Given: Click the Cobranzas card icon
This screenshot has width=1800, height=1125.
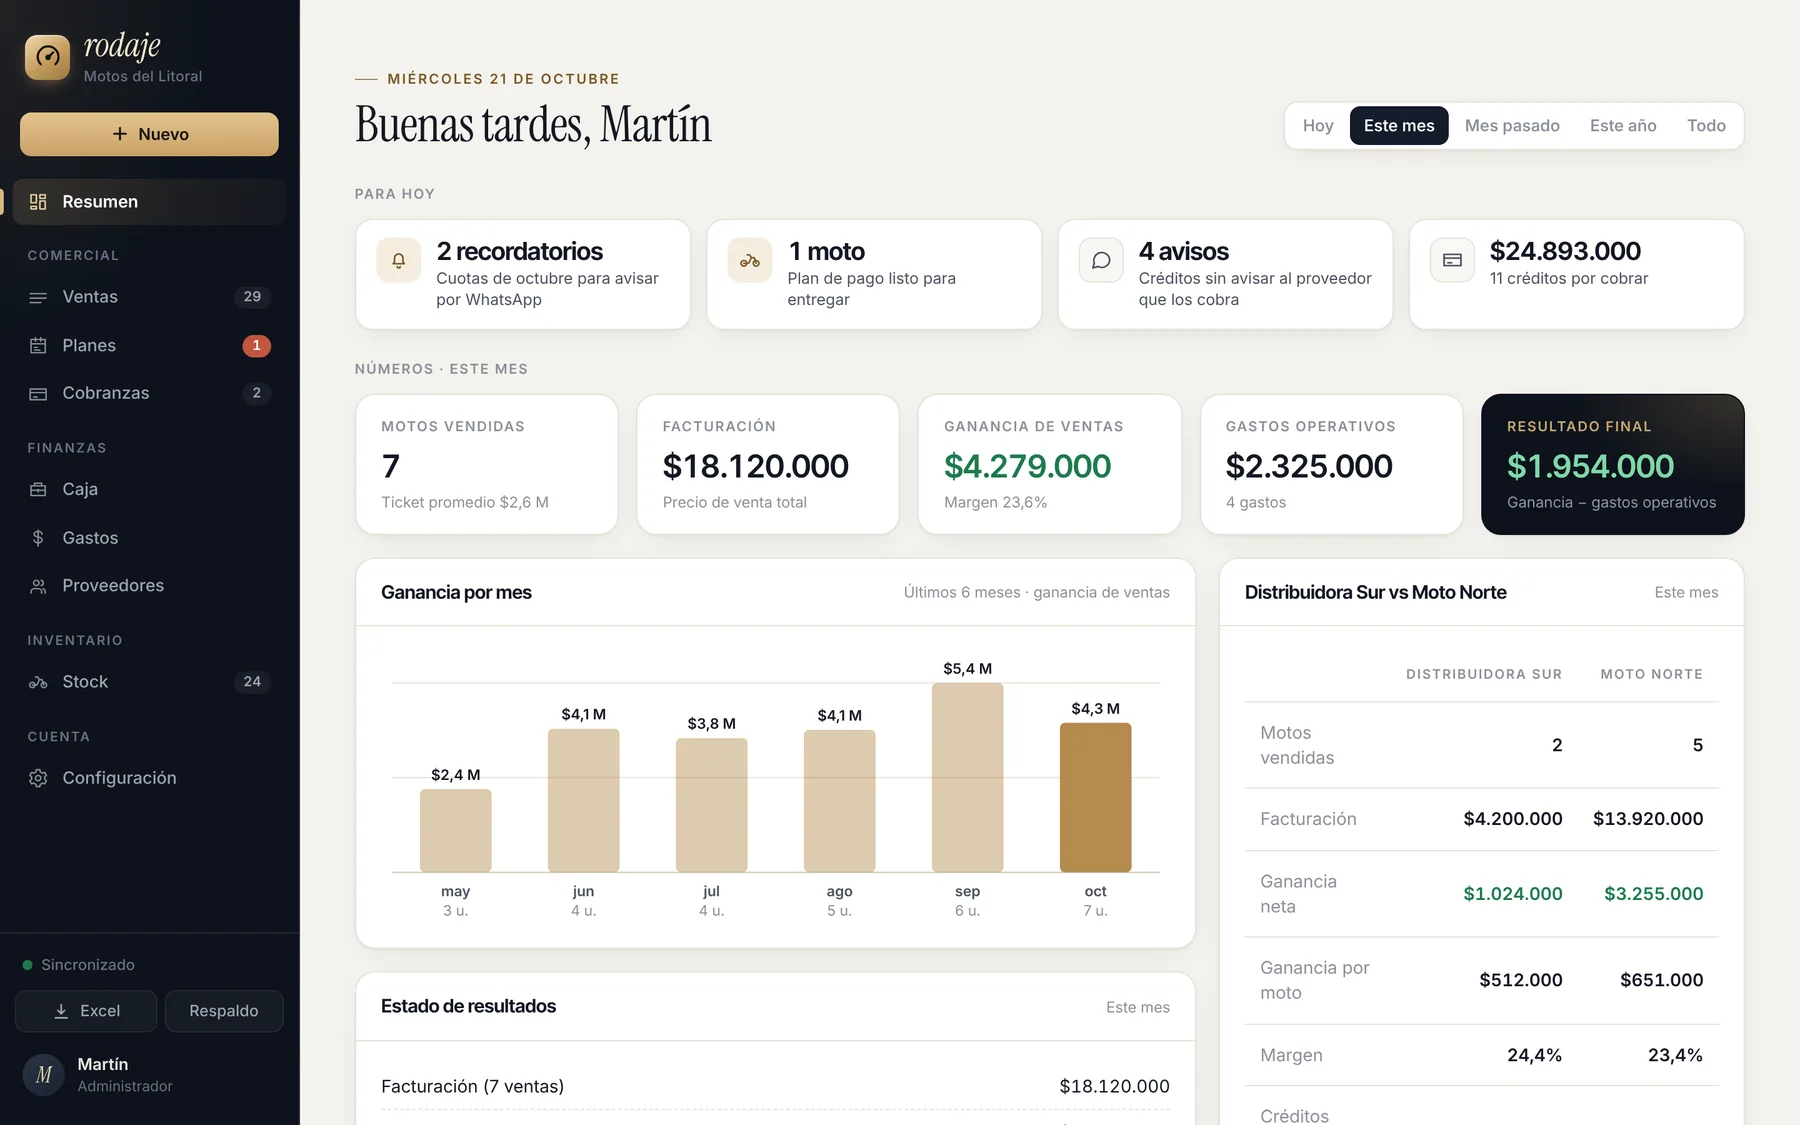Looking at the screenshot, I should tap(38, 394).
